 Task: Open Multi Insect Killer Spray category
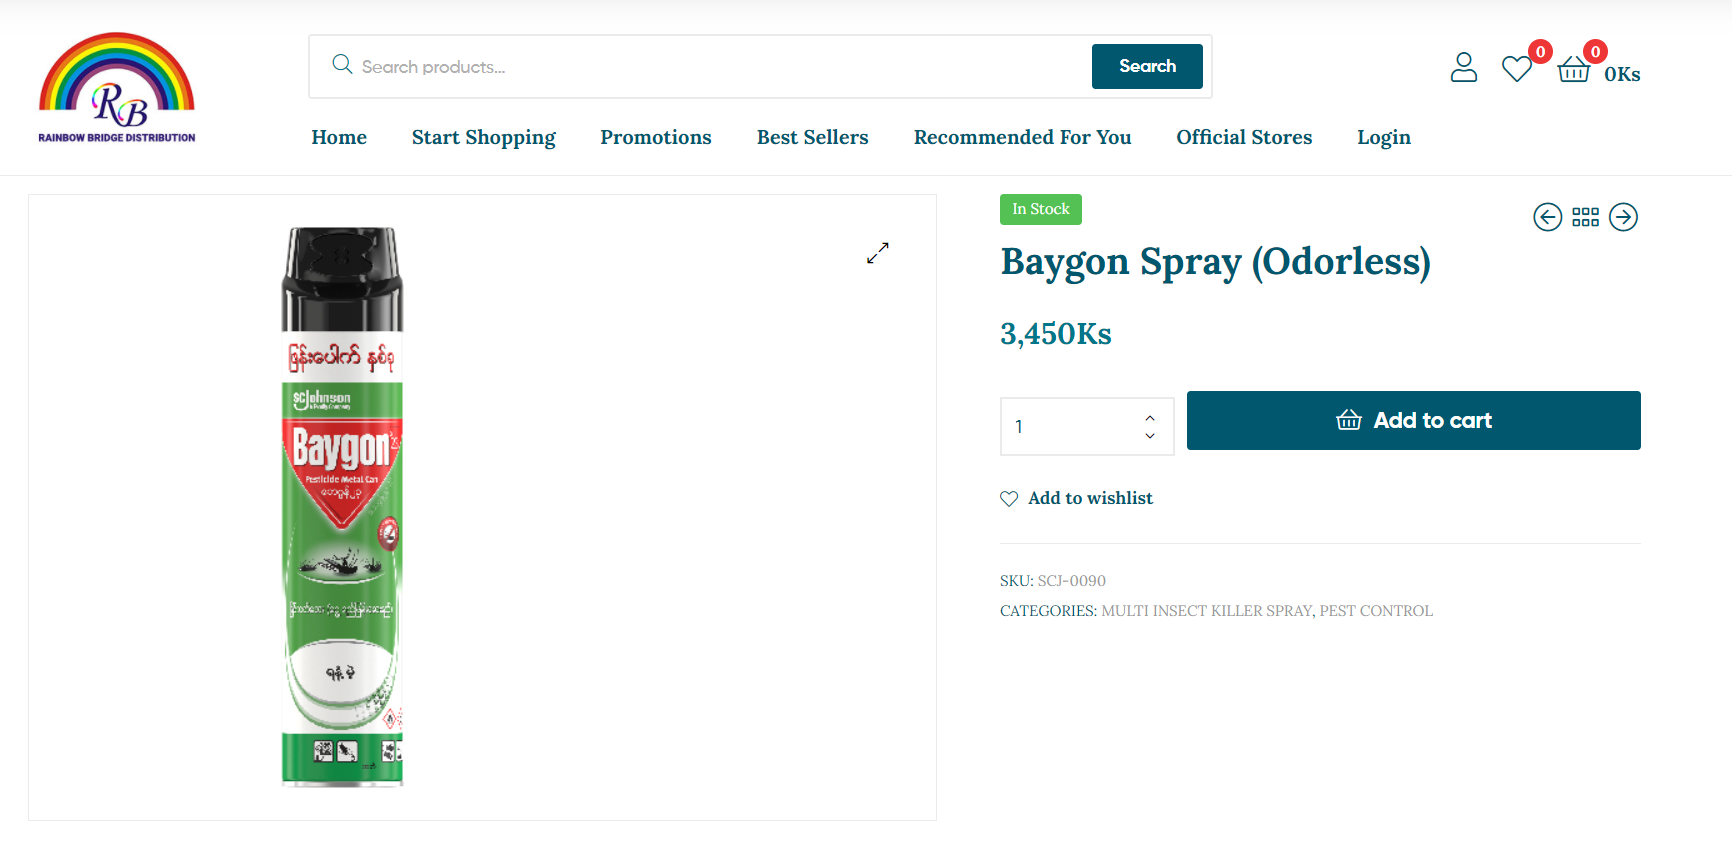coord(1206,611)
